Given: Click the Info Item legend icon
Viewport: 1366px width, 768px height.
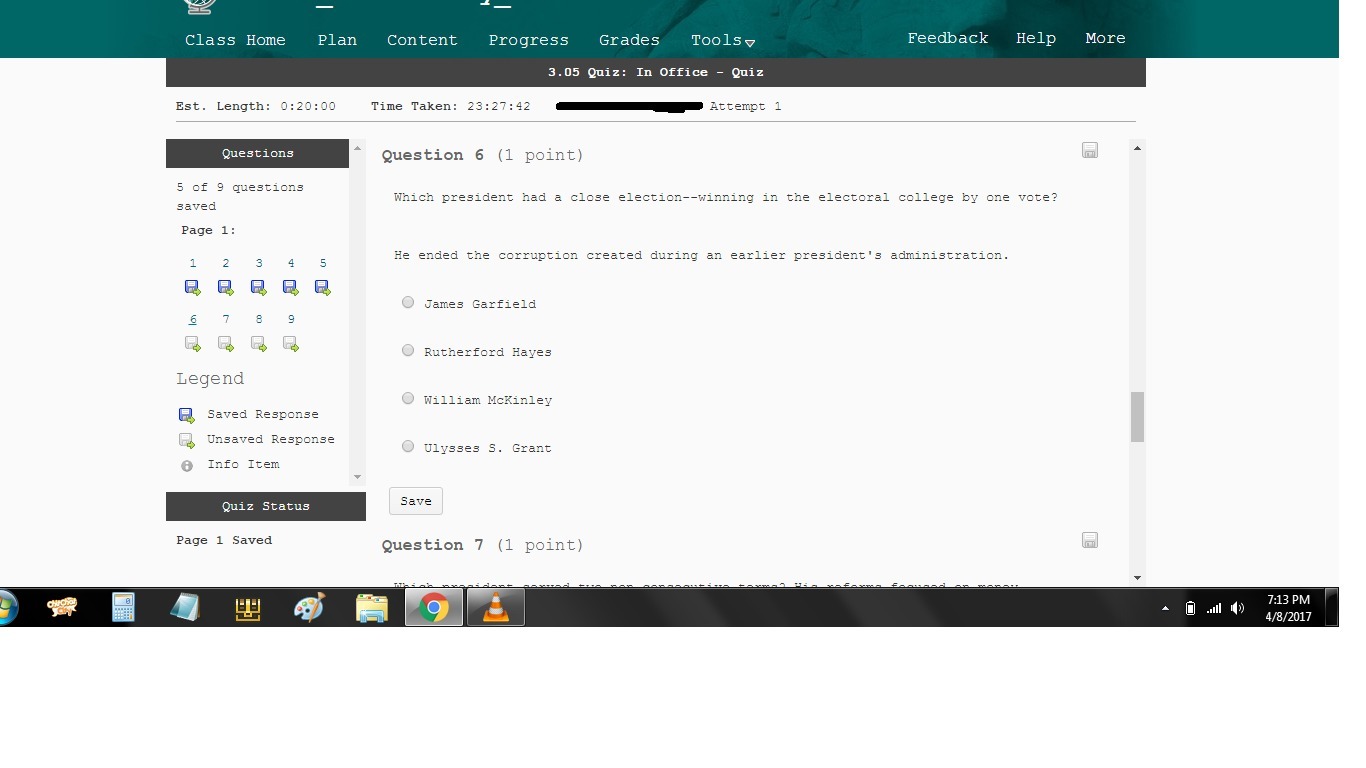Looking at the screenshot, I should coord(187,466).
